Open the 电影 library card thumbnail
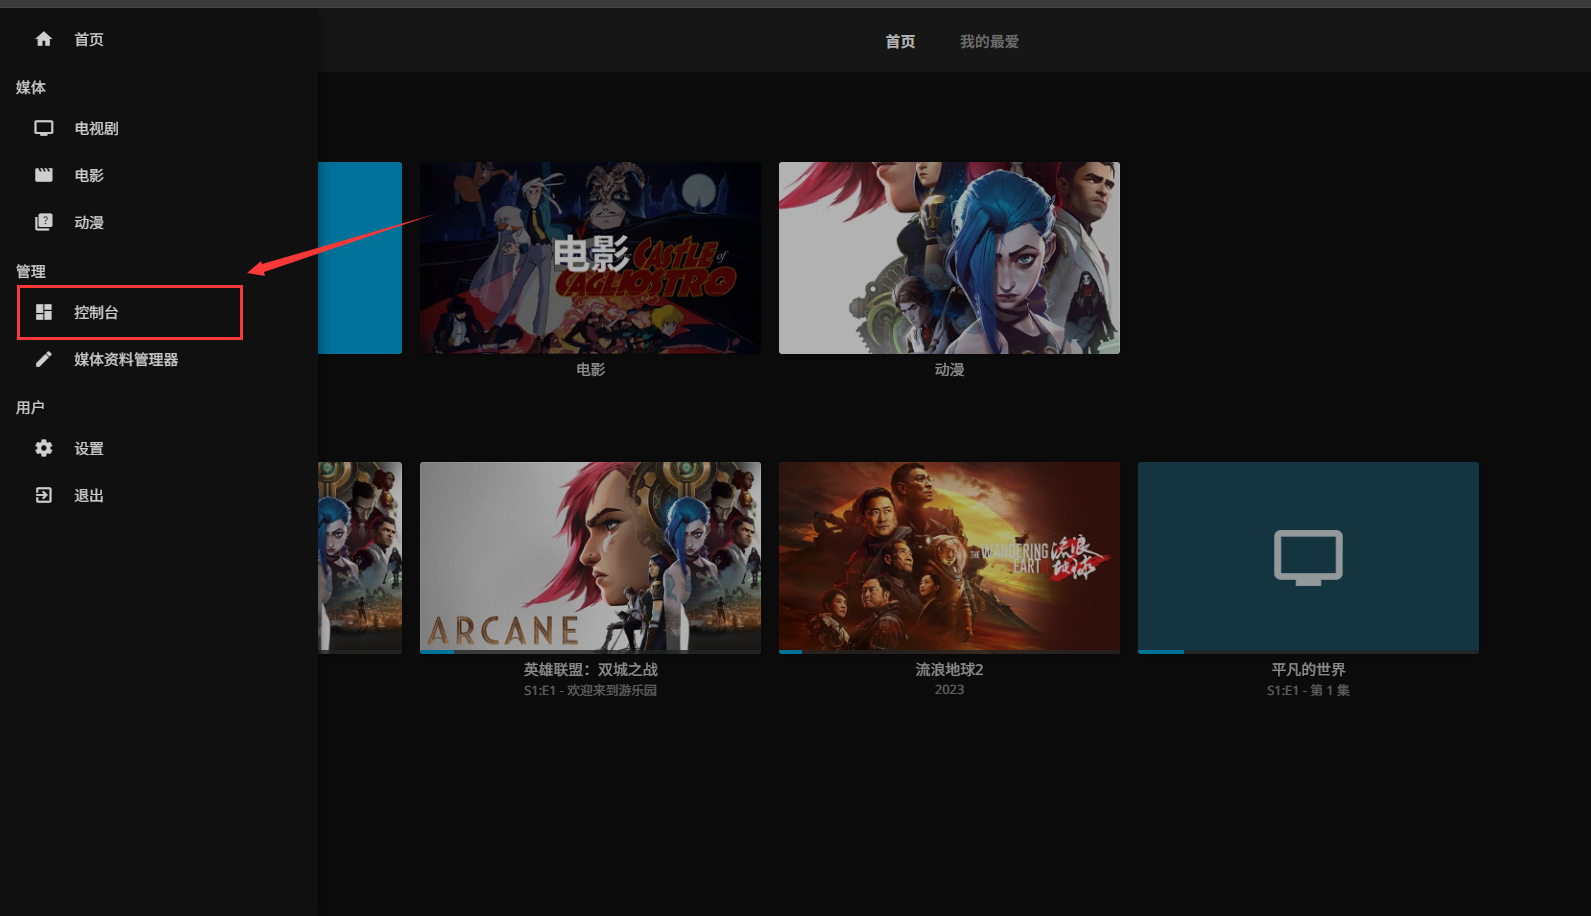Screen dimensions: 1591x916 point(590,258)
